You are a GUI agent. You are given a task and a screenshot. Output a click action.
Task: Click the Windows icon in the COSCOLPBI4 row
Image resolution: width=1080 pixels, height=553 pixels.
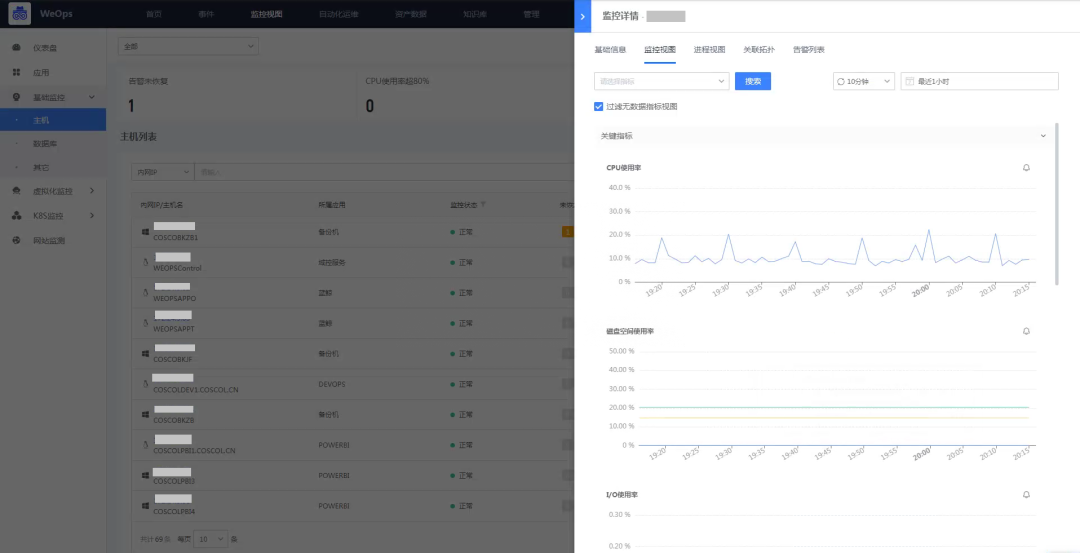[x=146, y=505]
